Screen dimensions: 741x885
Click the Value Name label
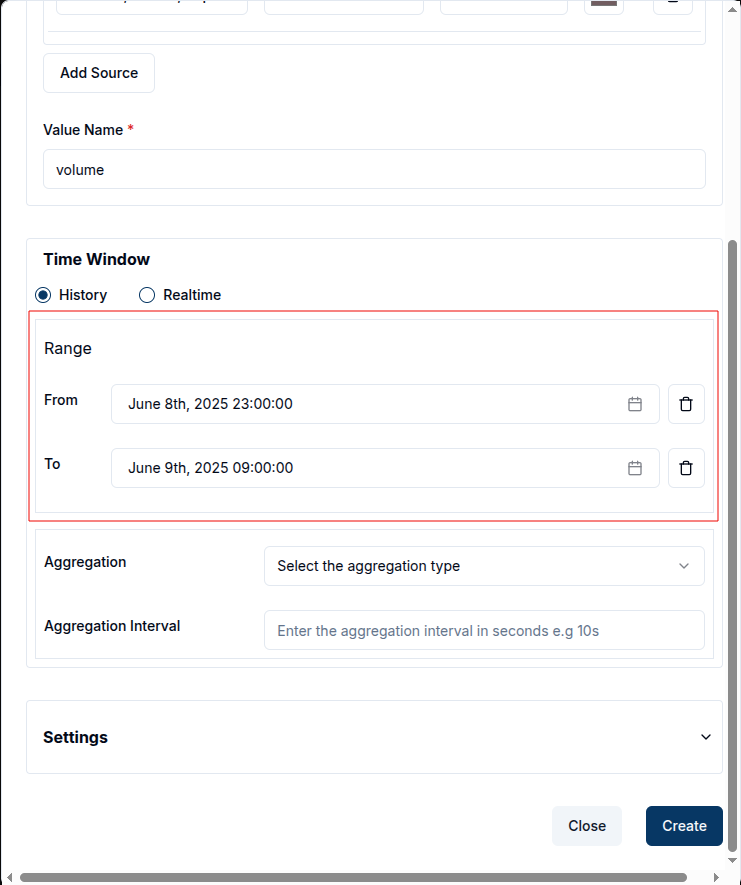[83, 130]
